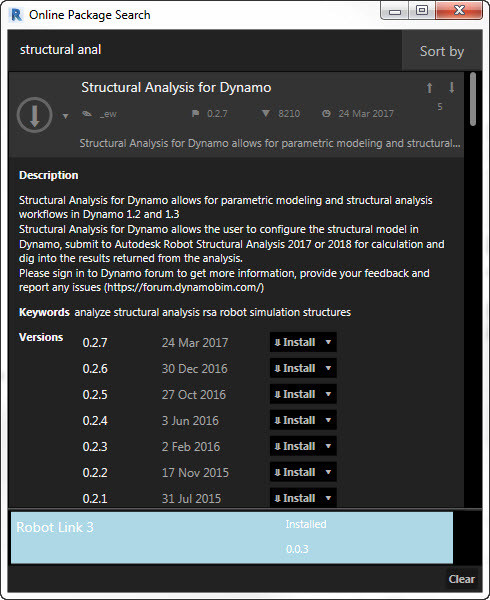The image size is (490, 600).
Task: Click the truncated package summary line
Action: tap(270, 143)
